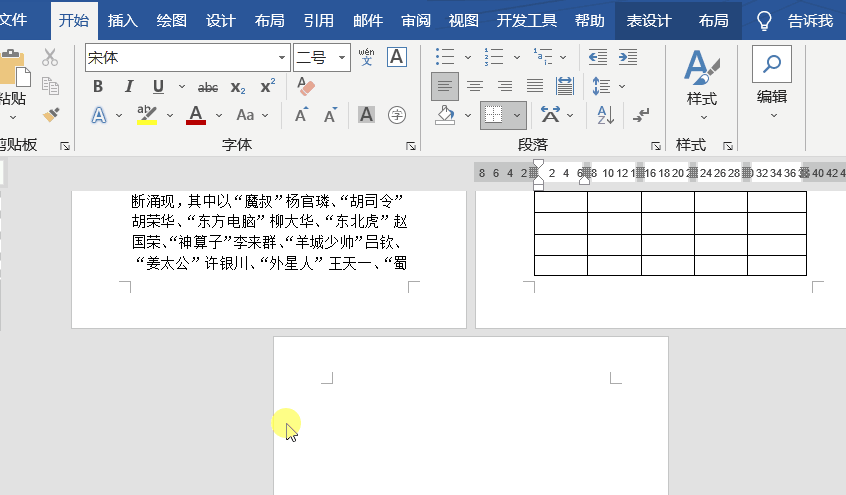Screen dimensions: 846x495
Task: Open the font size dropdown 二号
Action: click(x=342, y=57)
